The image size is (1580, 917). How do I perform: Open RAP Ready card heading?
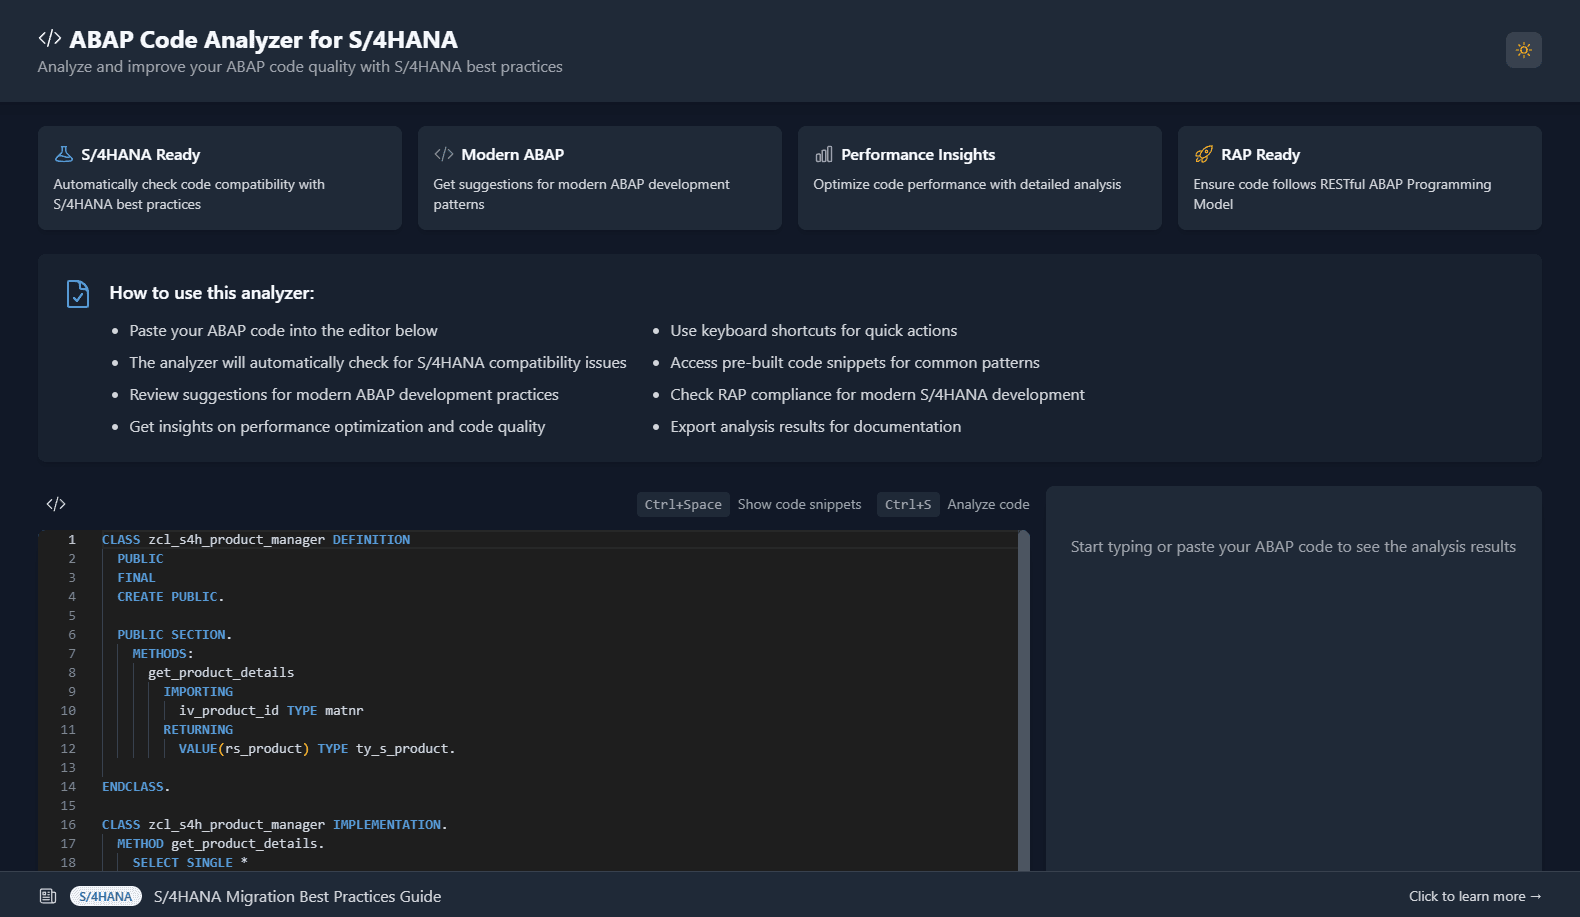(1260, 154)
